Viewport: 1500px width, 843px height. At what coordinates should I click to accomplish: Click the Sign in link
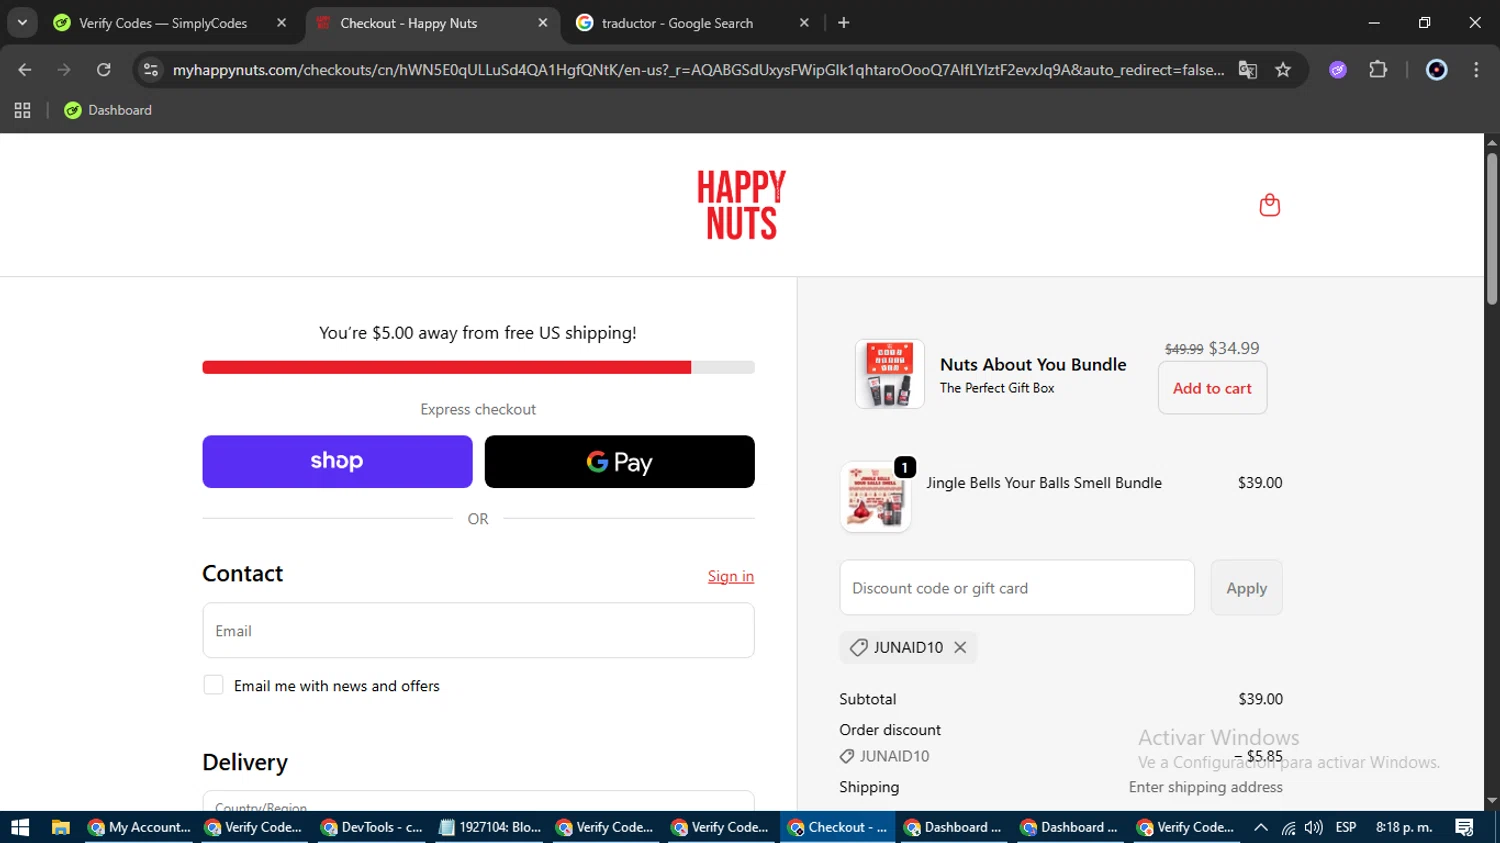731,576
